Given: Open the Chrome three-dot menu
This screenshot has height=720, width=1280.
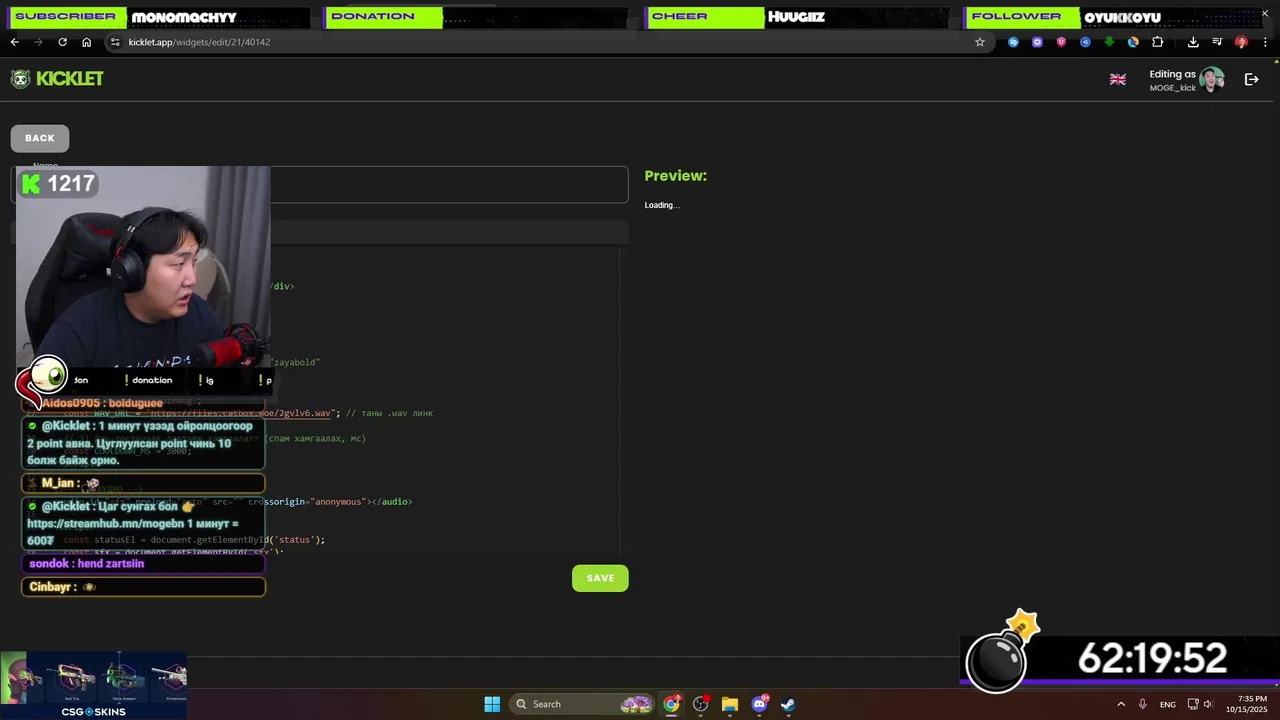Looking at the screenshot, I should pos(1265,42).
